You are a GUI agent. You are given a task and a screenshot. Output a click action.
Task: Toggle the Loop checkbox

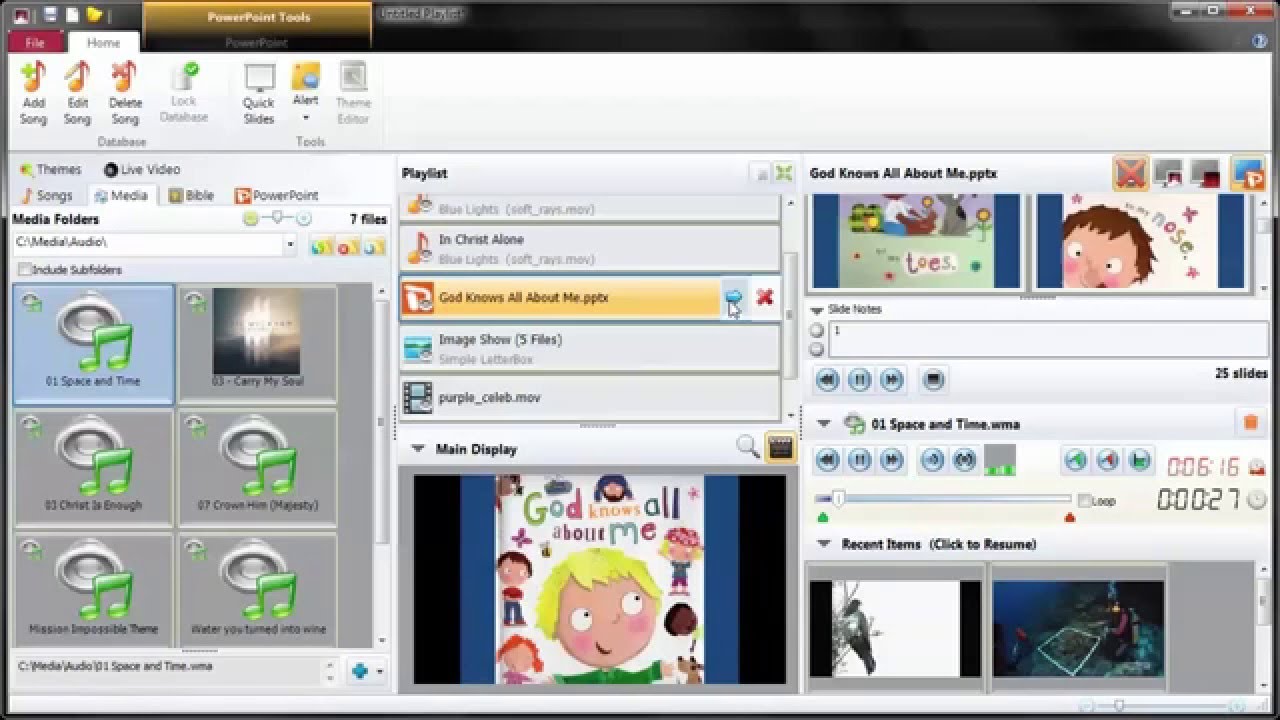click(1085, 501)
